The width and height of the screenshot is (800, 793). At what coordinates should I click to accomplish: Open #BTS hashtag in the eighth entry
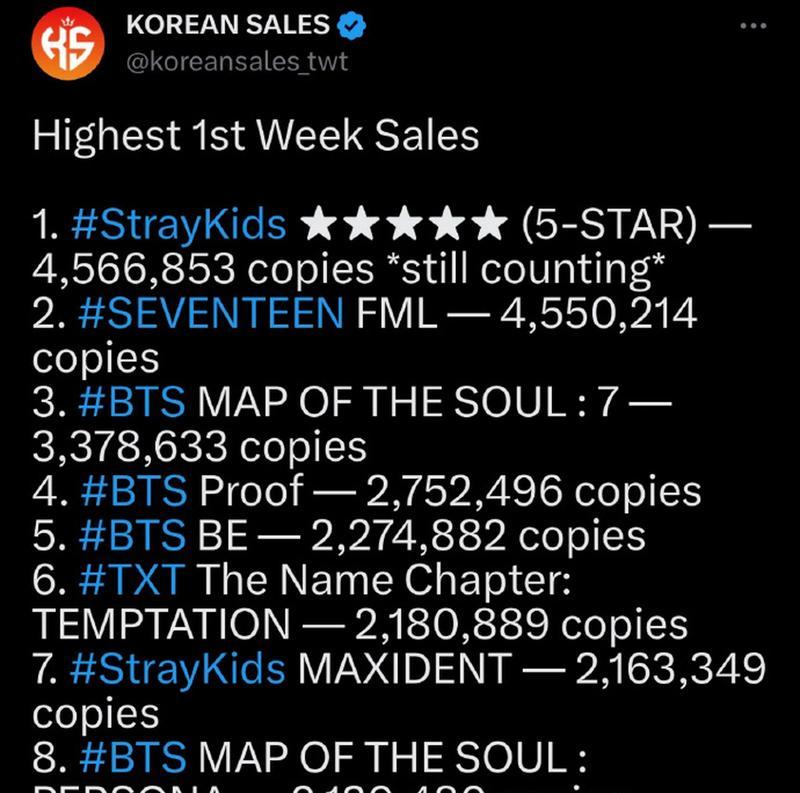(133, 757)
